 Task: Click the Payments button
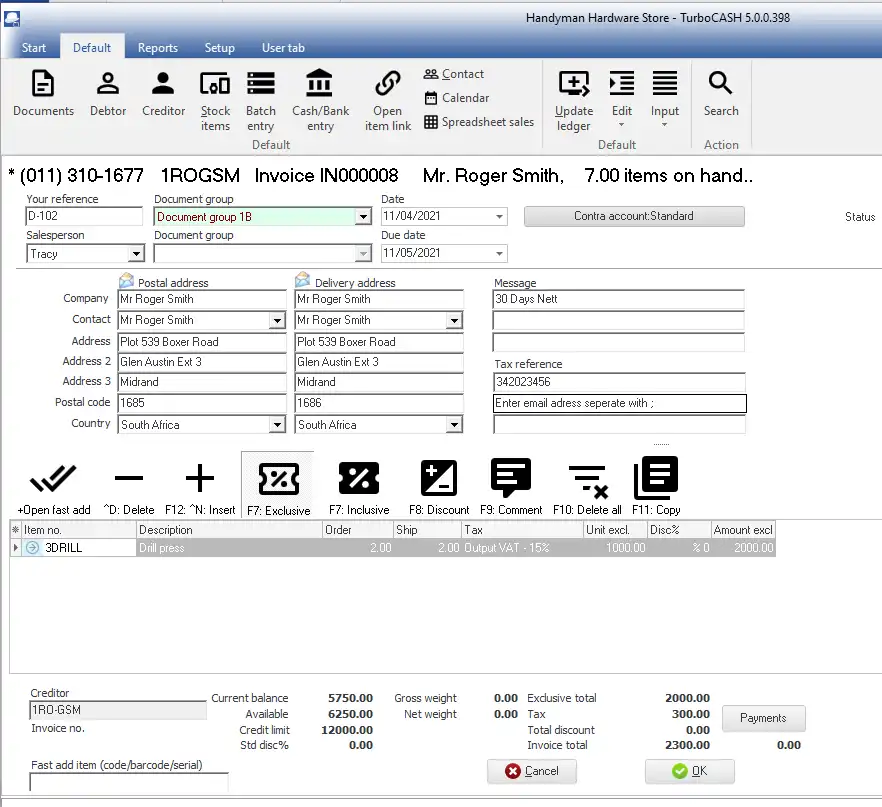click(763, 718)
